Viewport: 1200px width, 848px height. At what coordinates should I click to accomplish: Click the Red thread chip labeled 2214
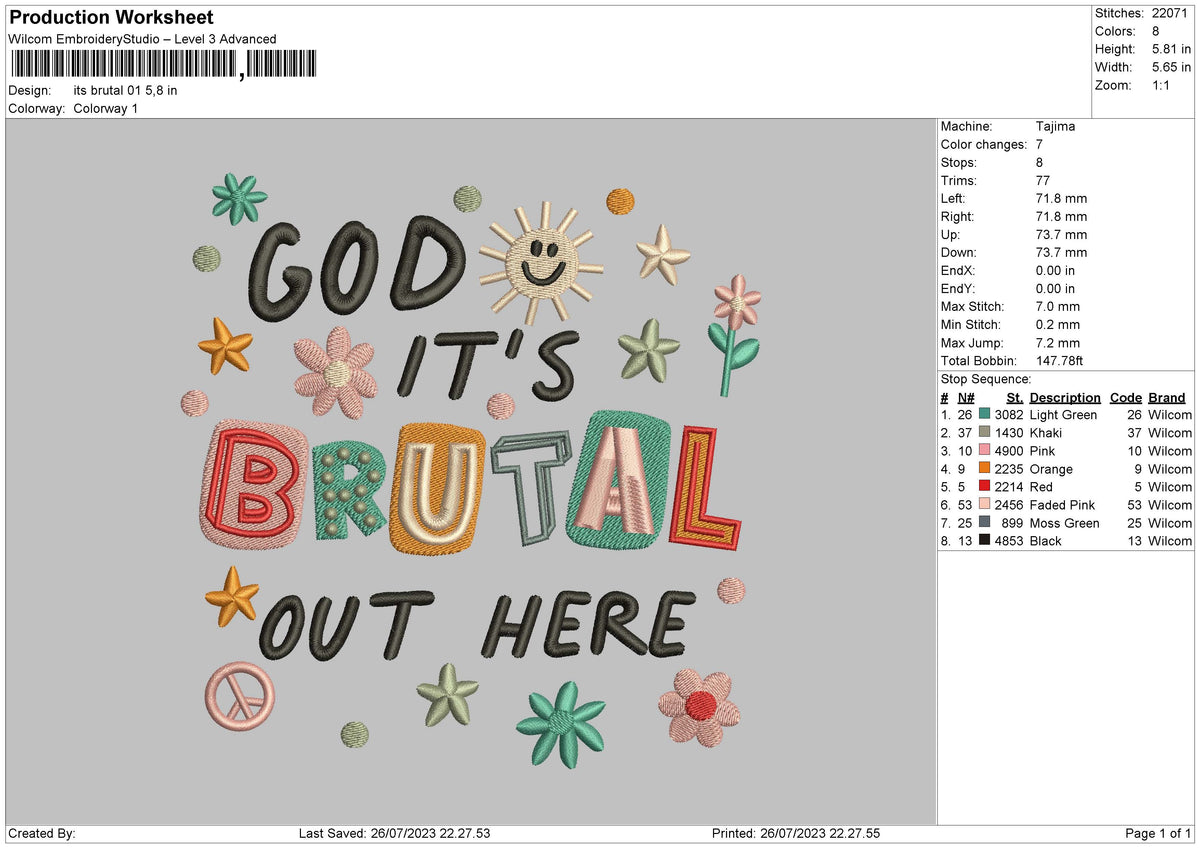pos(985,487)
